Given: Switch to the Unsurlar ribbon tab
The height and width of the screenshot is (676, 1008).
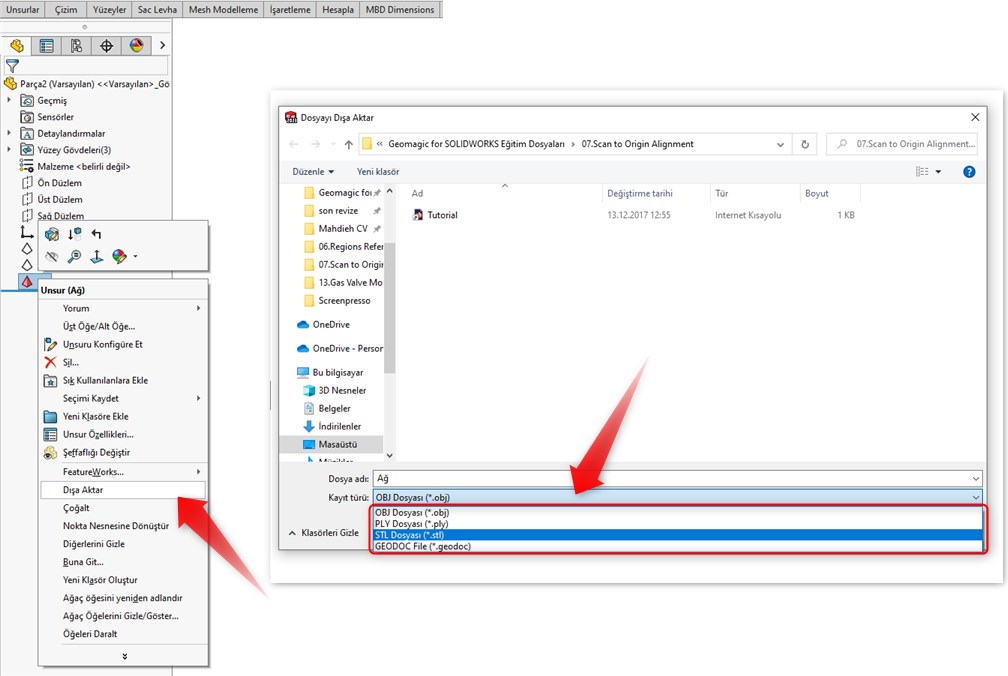Looking at the screenshot, I should pos(22,10).
